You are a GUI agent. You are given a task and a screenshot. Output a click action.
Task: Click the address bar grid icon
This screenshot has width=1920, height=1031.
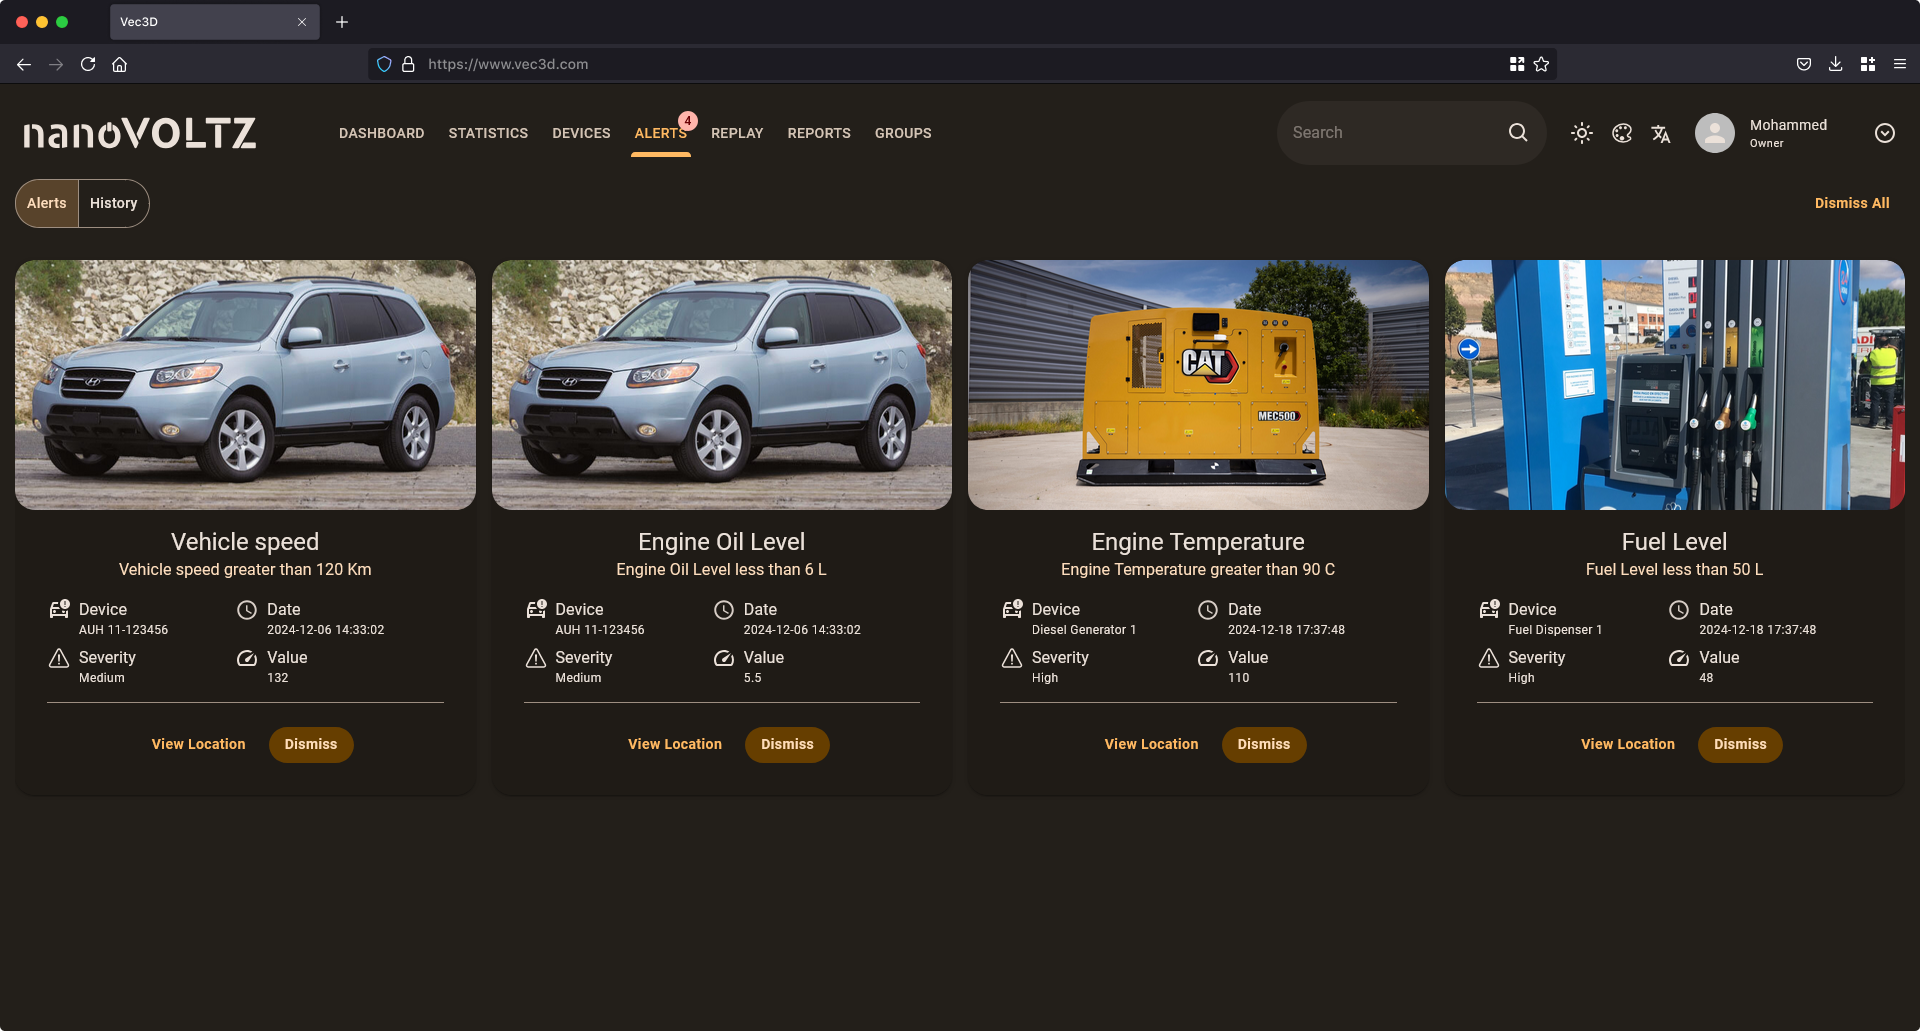pyautogui.click(x=1517, y=64)
